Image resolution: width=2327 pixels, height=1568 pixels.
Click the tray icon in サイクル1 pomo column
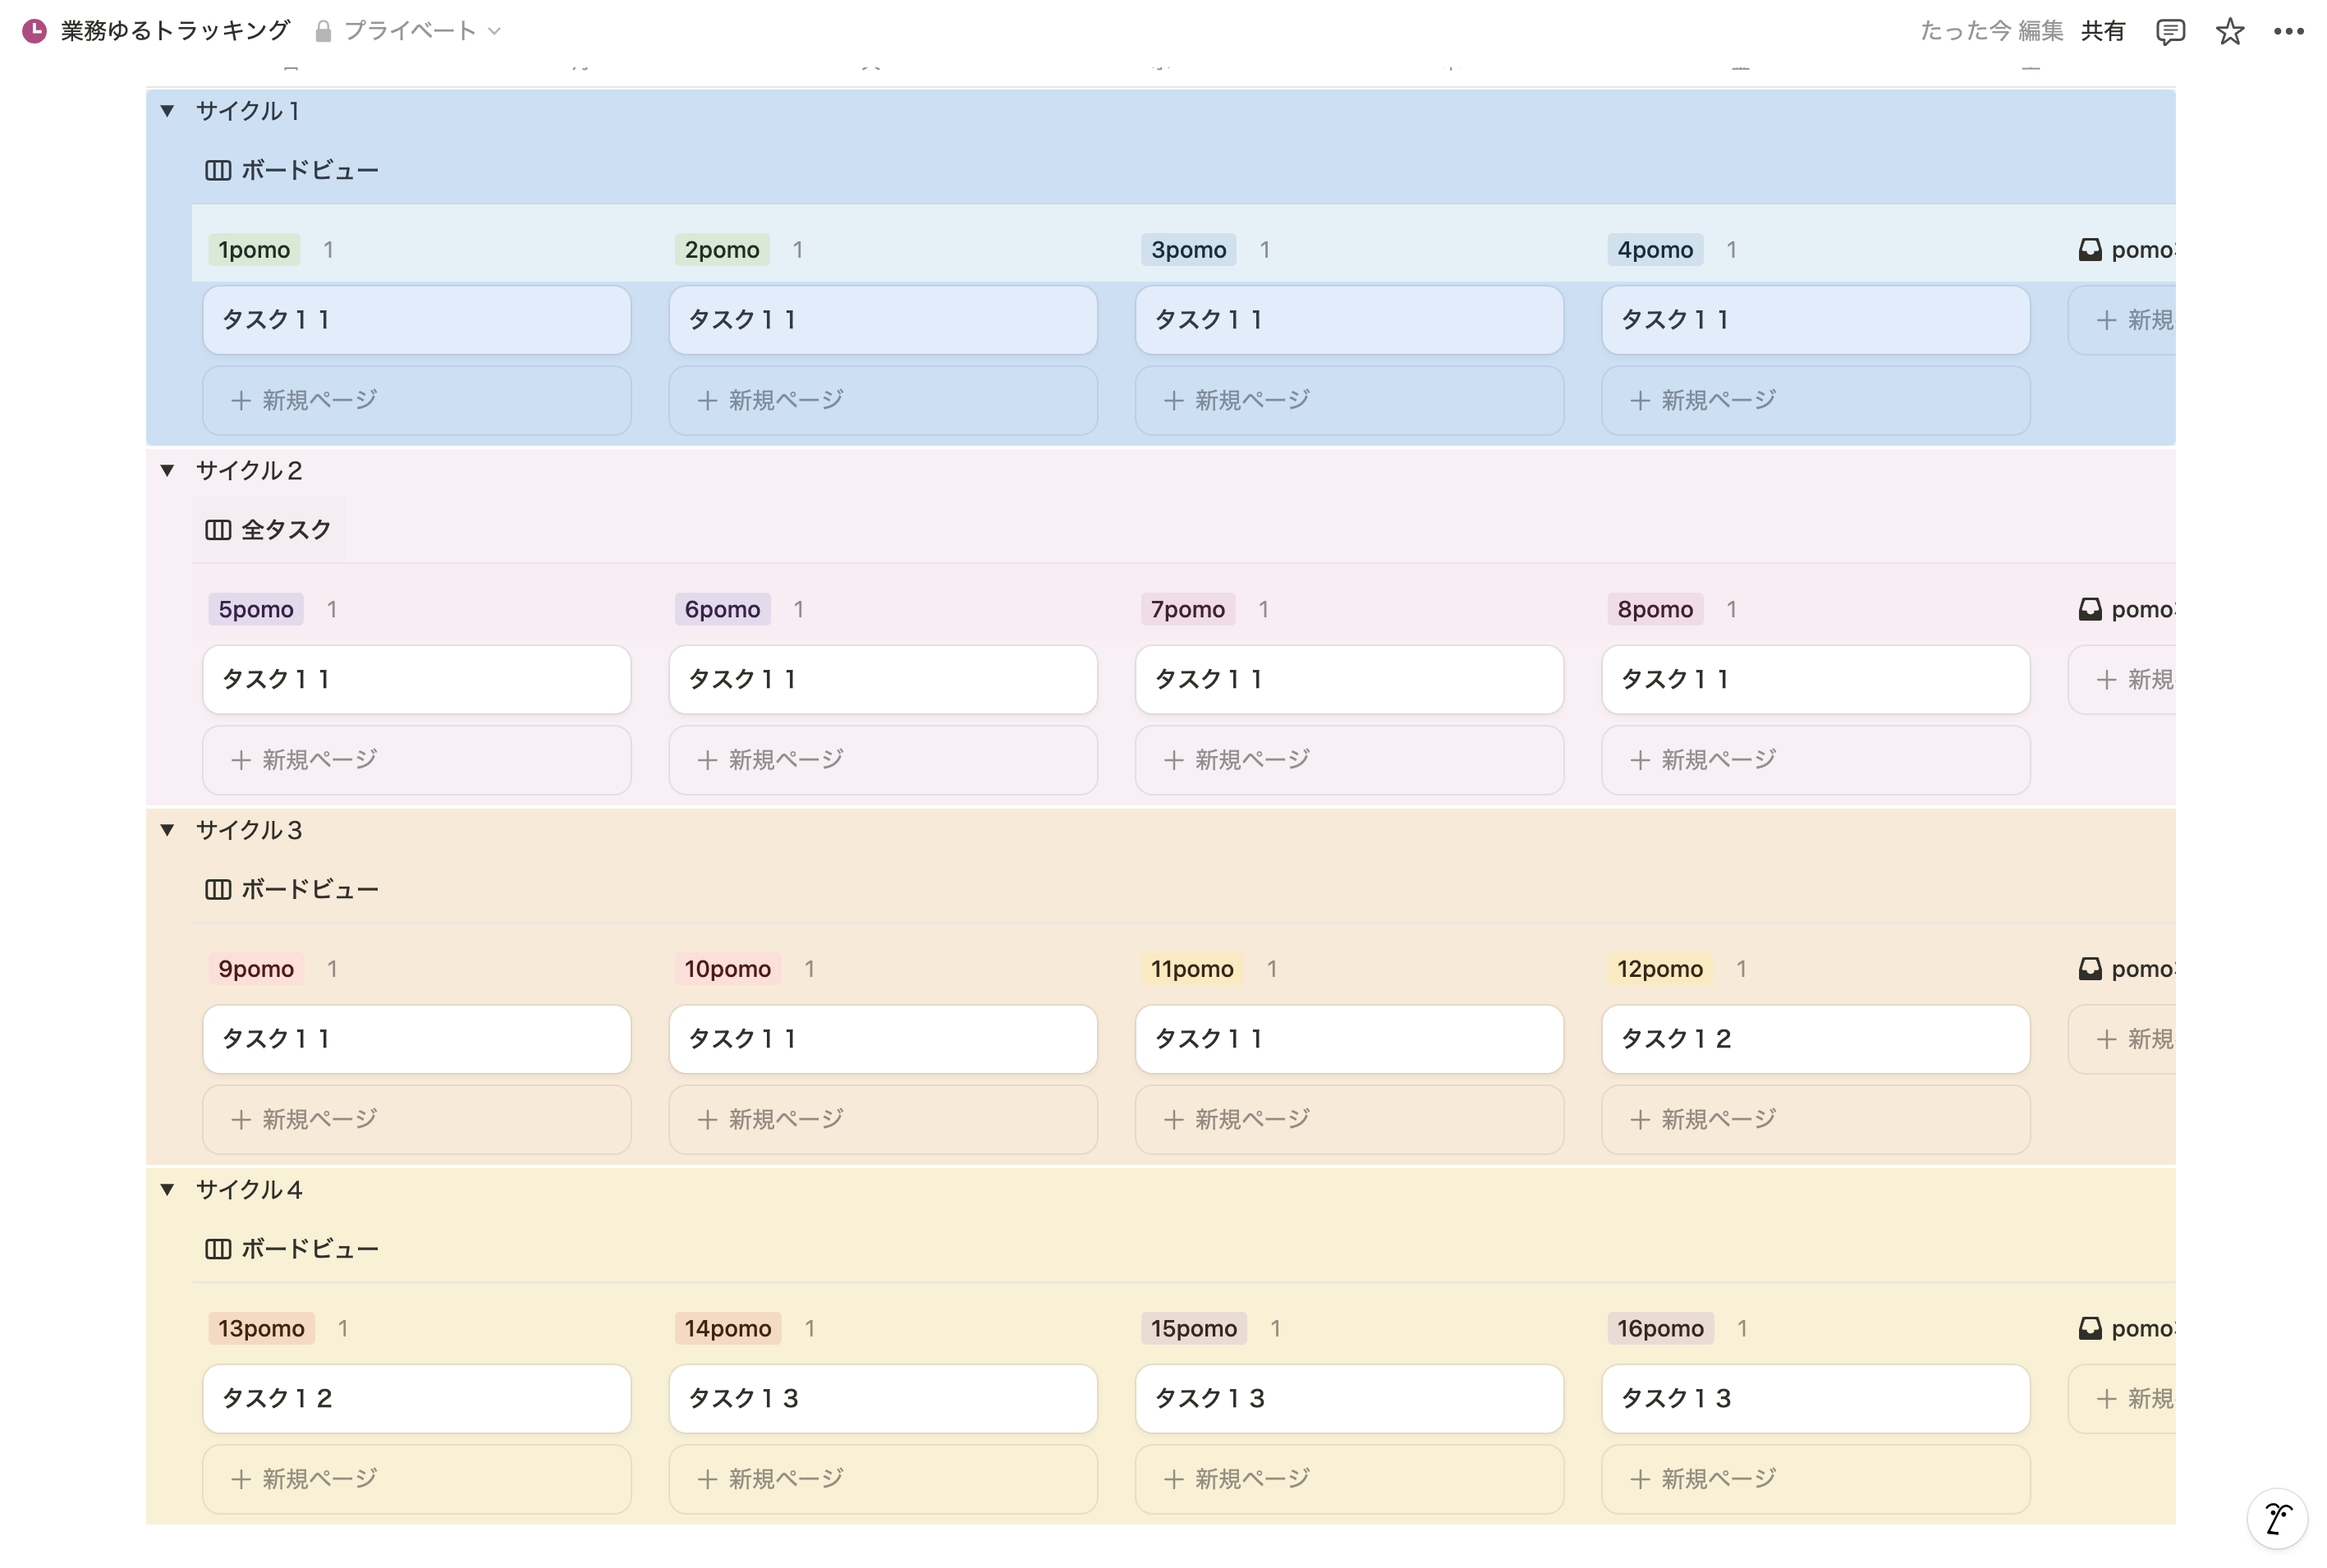pyautogui.click(x=2089, y=250)
